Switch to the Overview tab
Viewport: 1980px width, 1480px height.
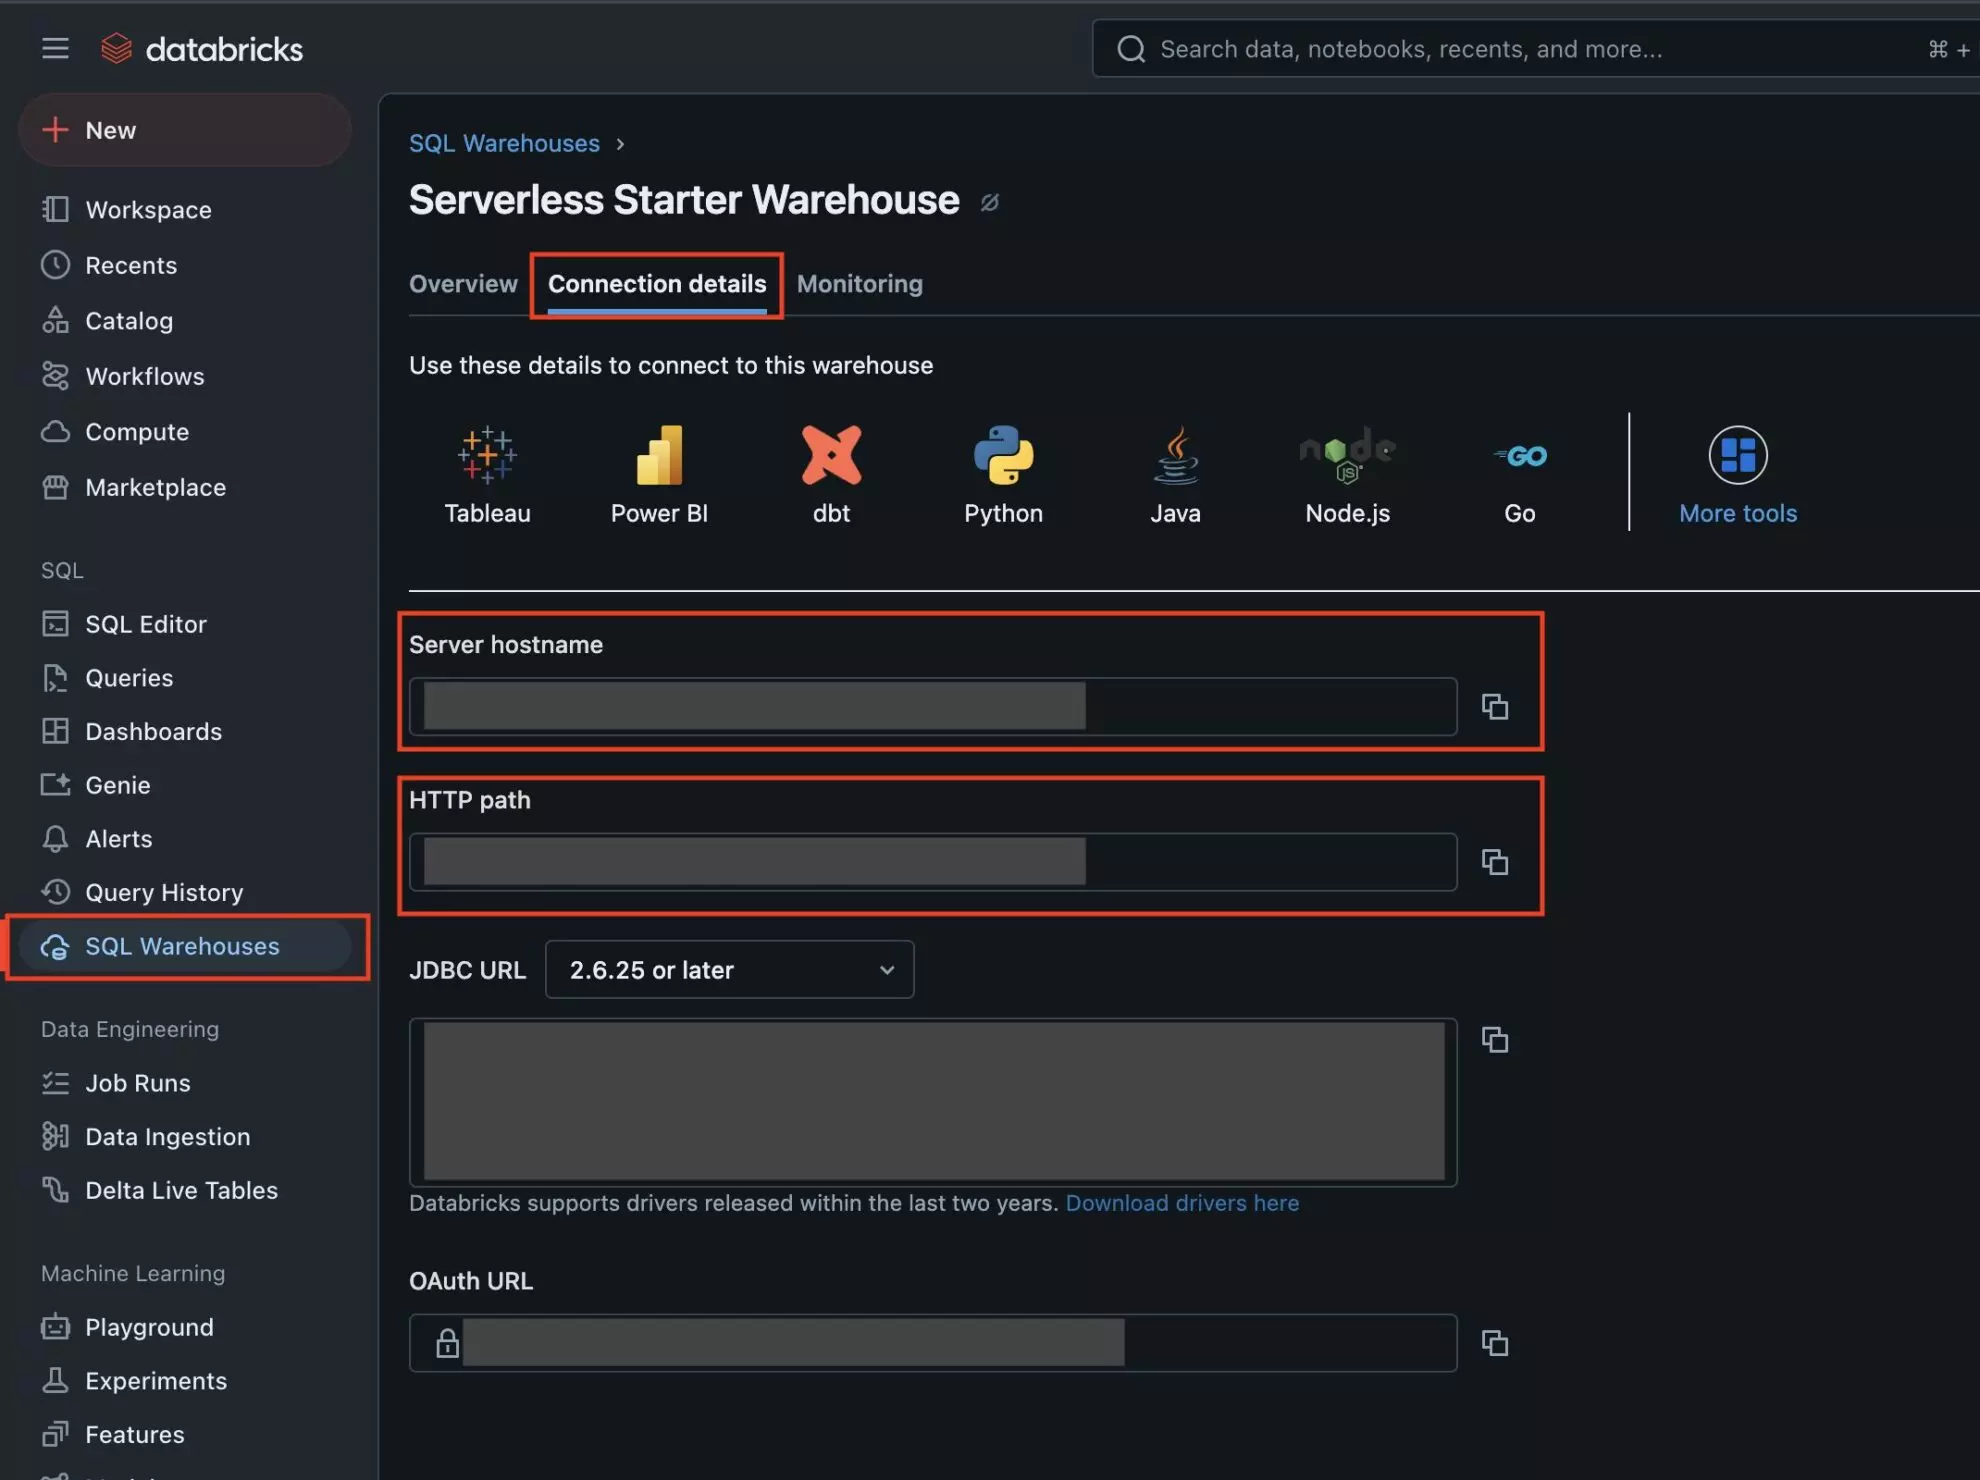click(x=463, y=284)
